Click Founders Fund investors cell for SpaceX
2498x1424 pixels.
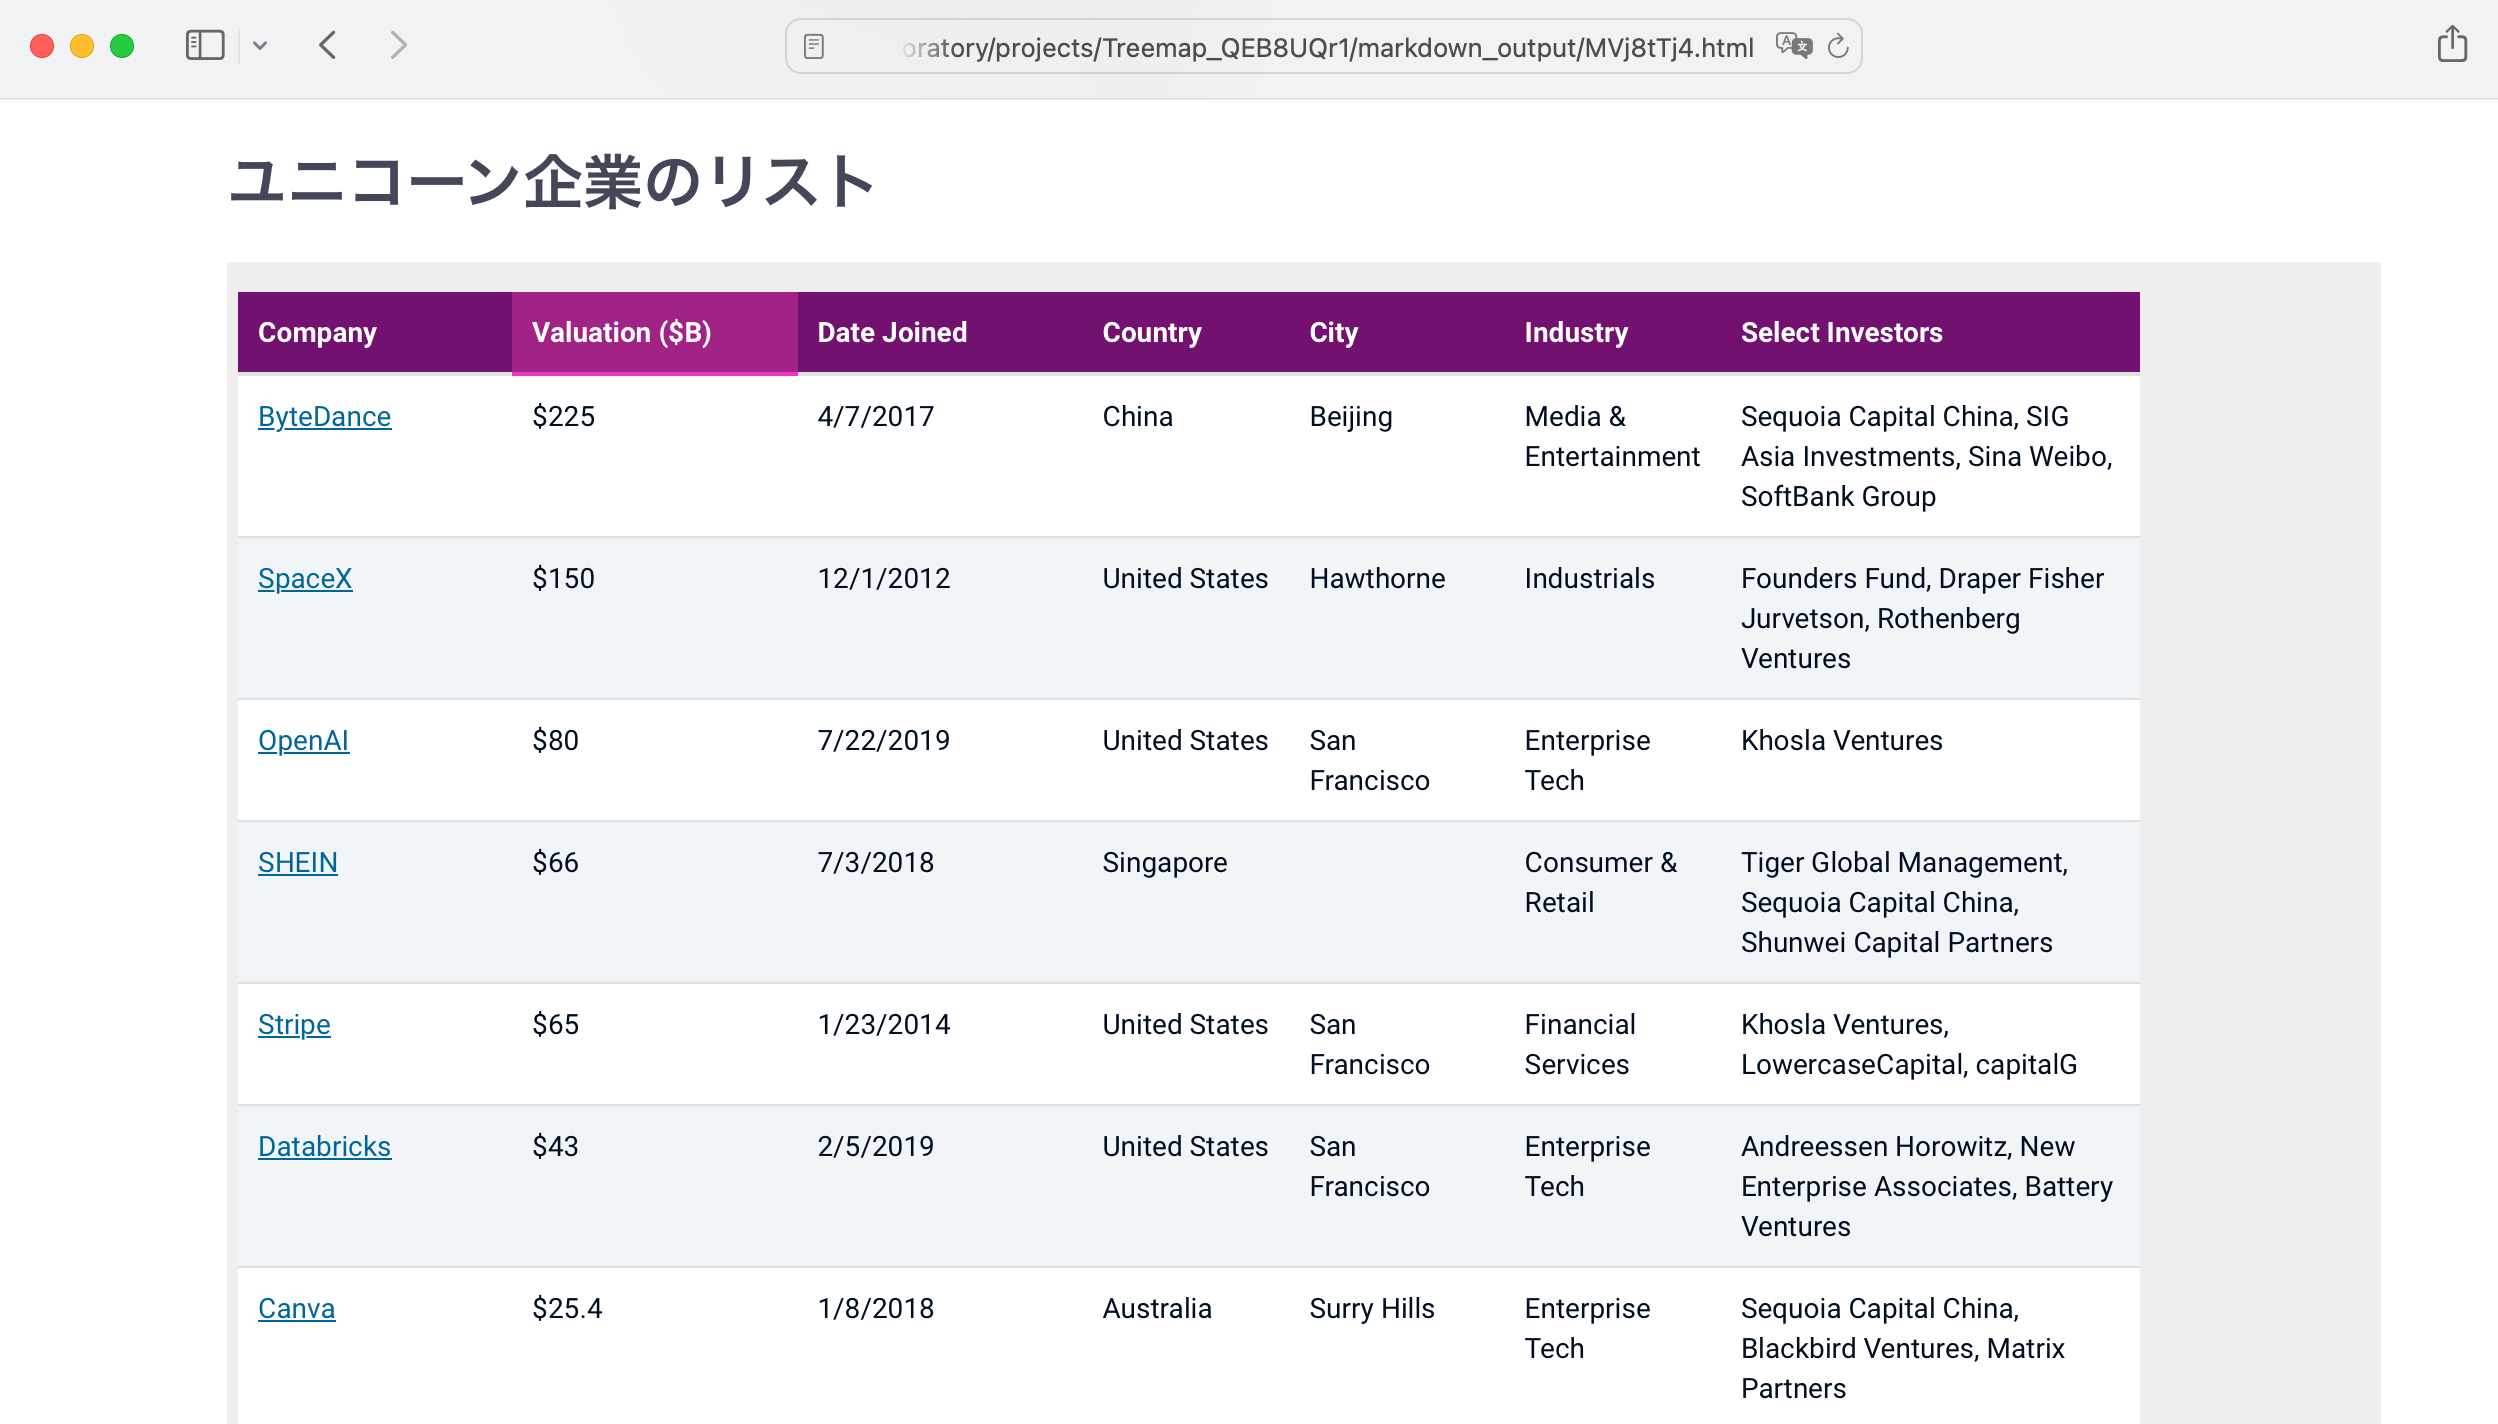1930,618
